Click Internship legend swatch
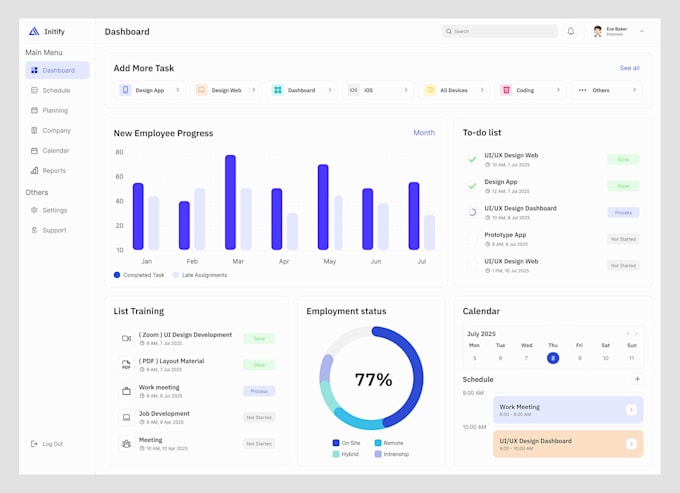 point(378,454)
